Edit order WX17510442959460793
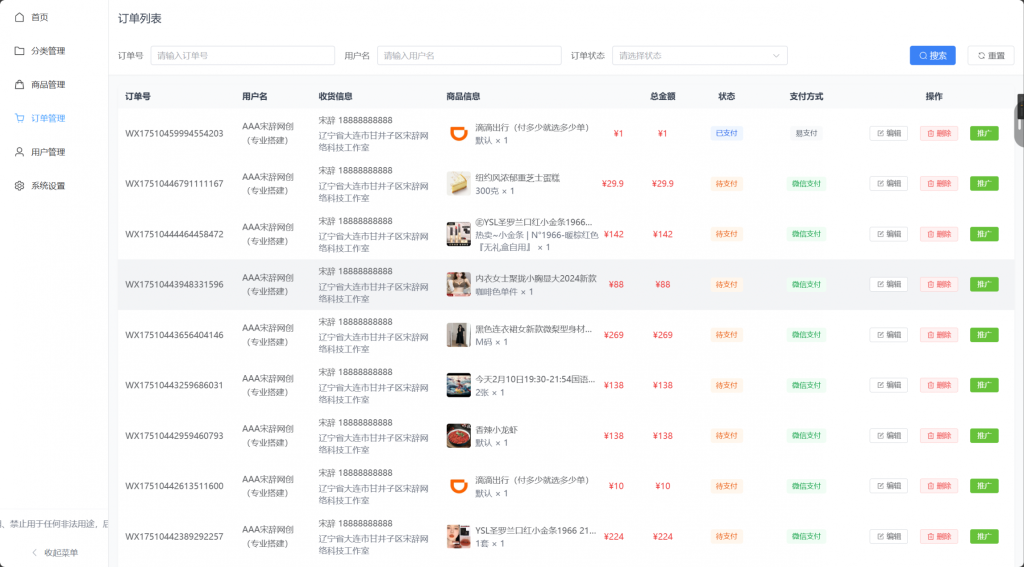This screenshot has width=1024, height=567. coord(888,436)
